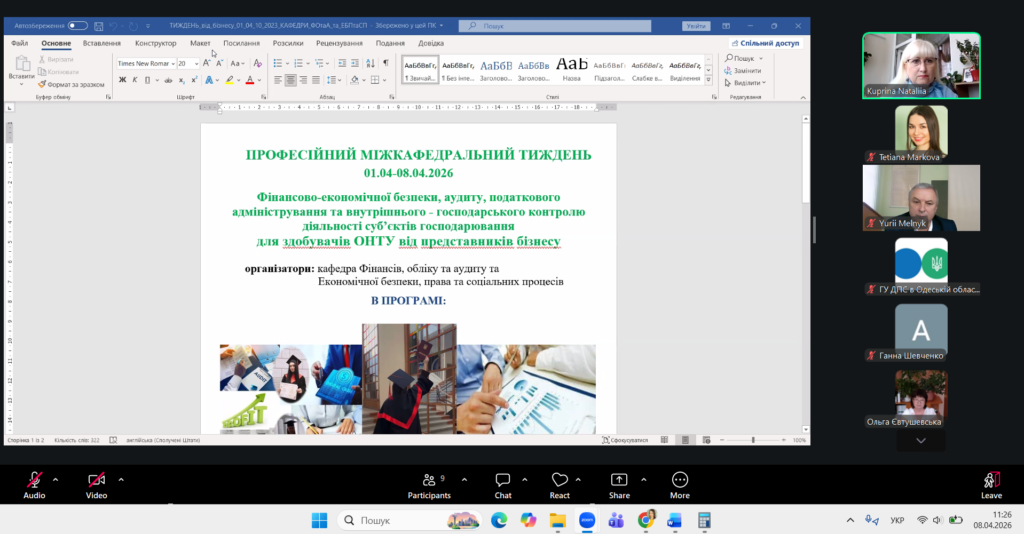Image resolution: width=1024 pixels, height=534 pixels.
Task: Click the sort A-Z icon
Action: [370, 63]
